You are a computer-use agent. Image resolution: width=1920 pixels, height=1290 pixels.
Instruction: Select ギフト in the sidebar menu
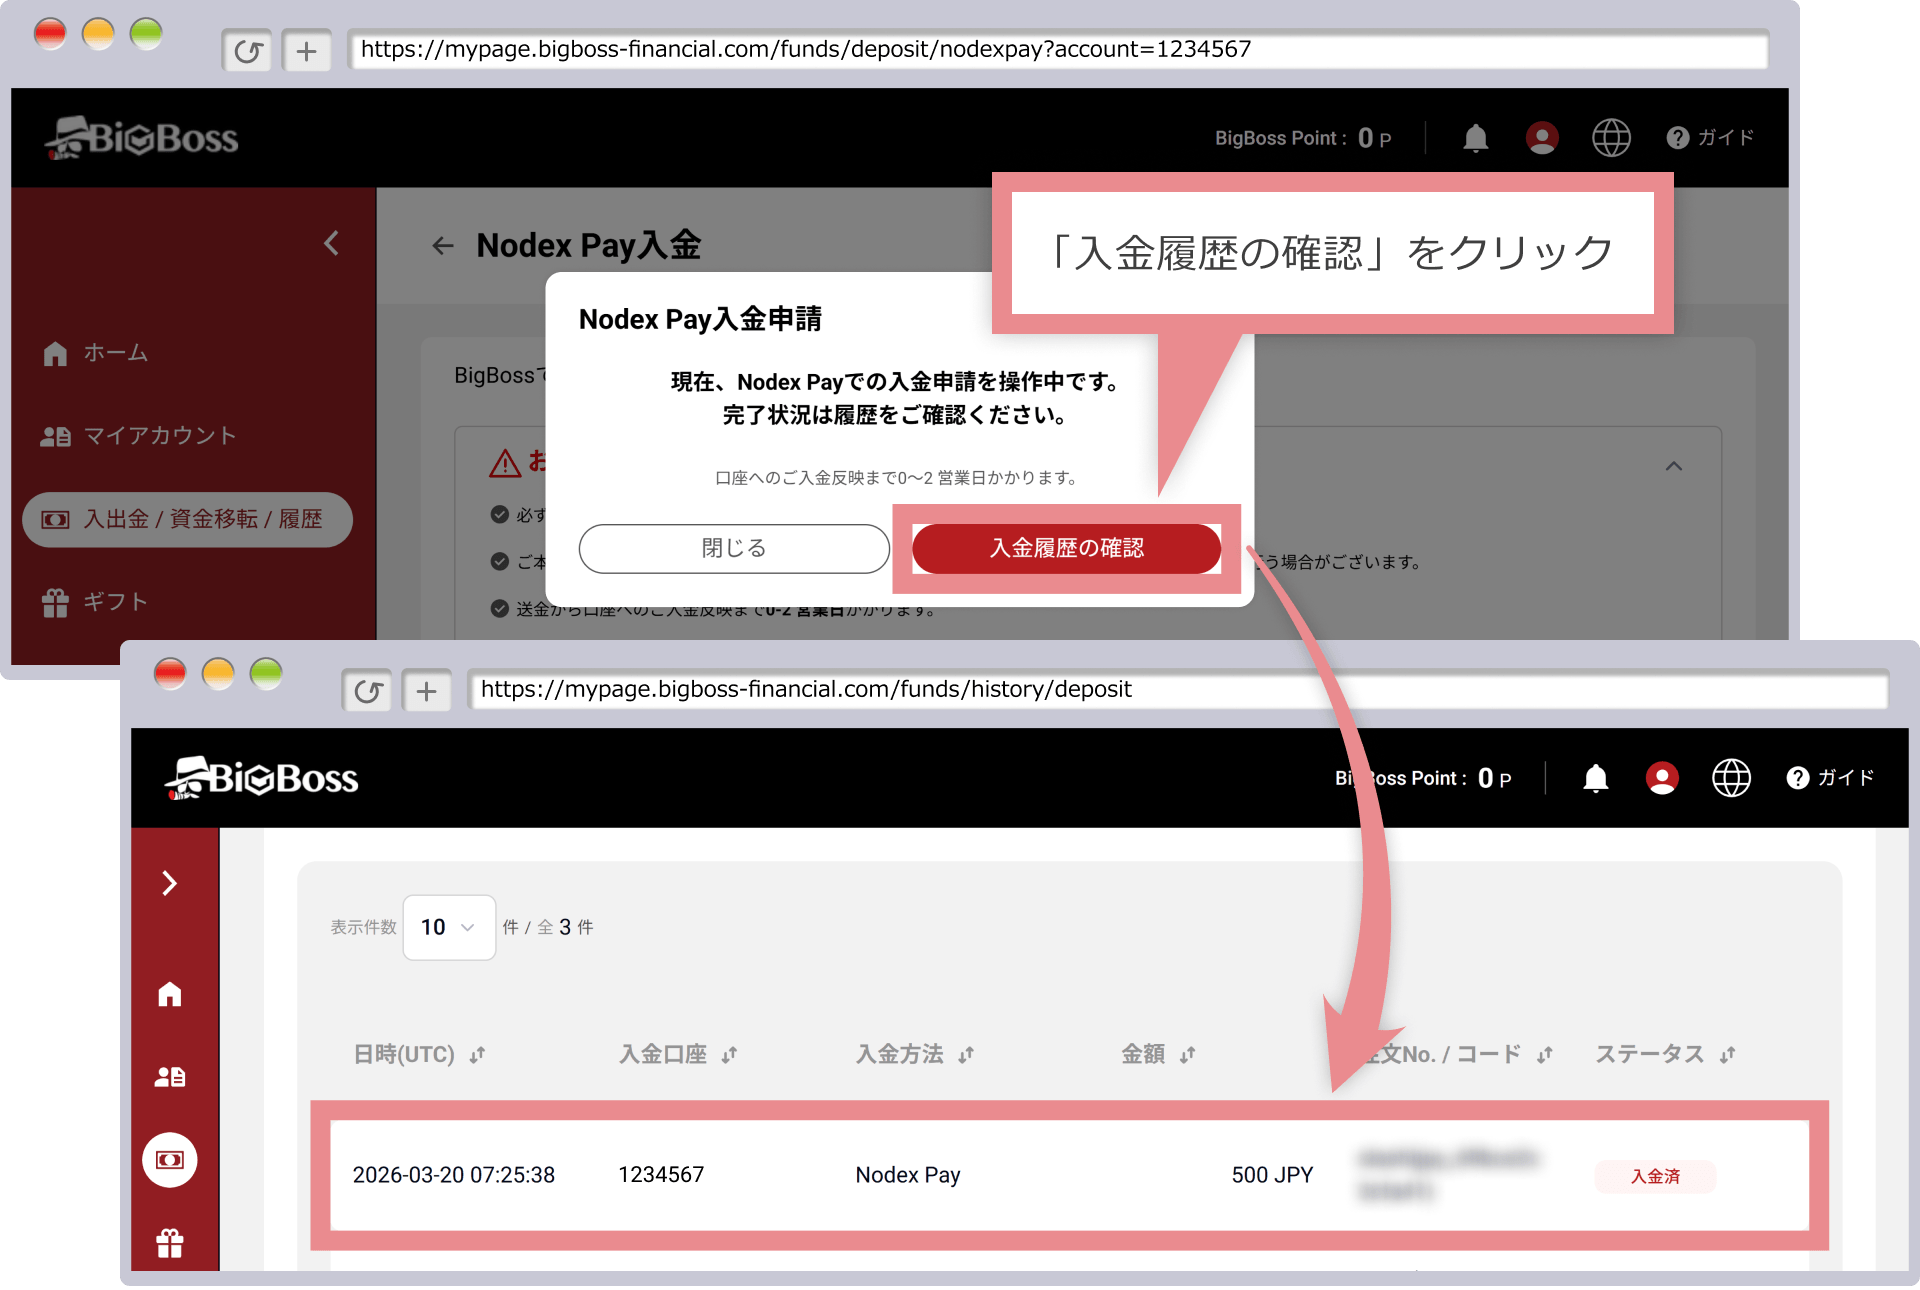coord(95,602)
